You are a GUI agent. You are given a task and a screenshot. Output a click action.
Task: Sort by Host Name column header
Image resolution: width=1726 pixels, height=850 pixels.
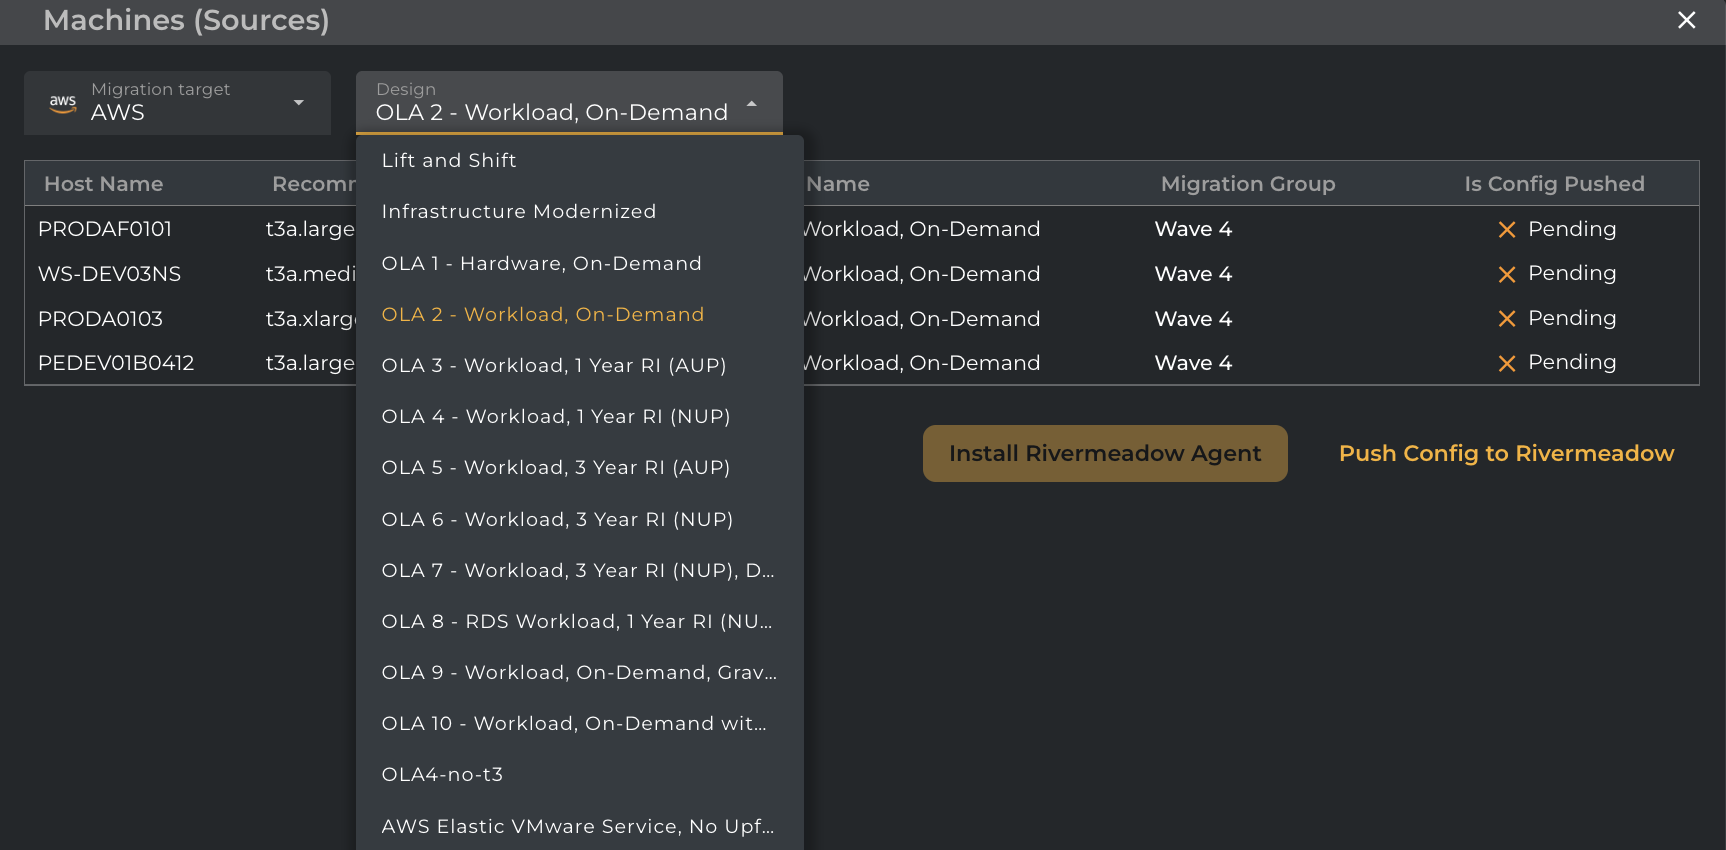[x=103, y=184]
